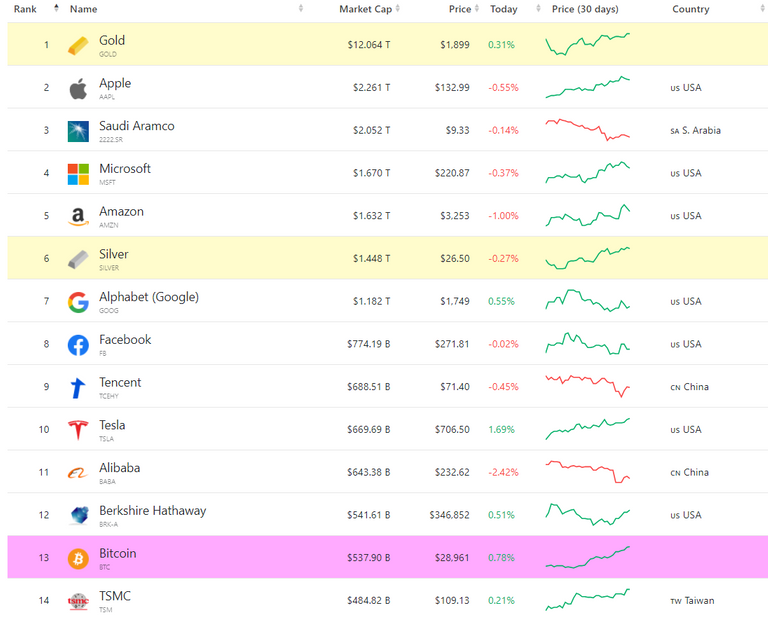Sort by Market Cap column arrow
Screen dimensions: 768x619
coord(398,8)
